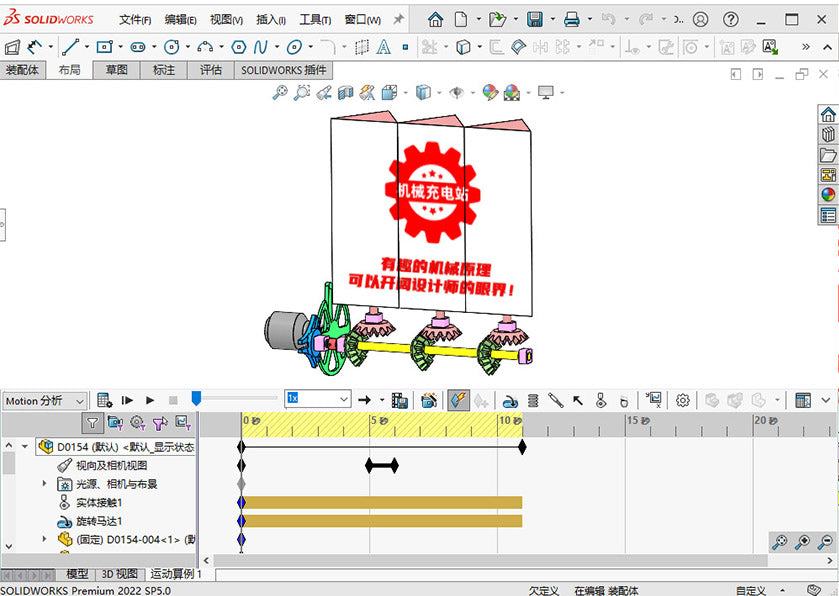
Task: Select the Polygon sketch tool
Action: tap(239, 47)
